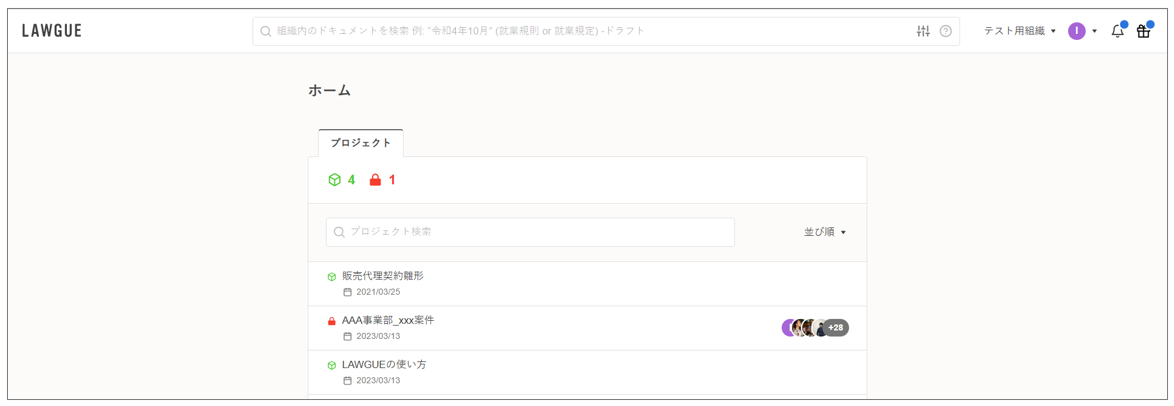Image resolution: width=1174 pixels, height=406 pixels.
Task: Click the purple user avatar icon
Action: click(1077, 31)
